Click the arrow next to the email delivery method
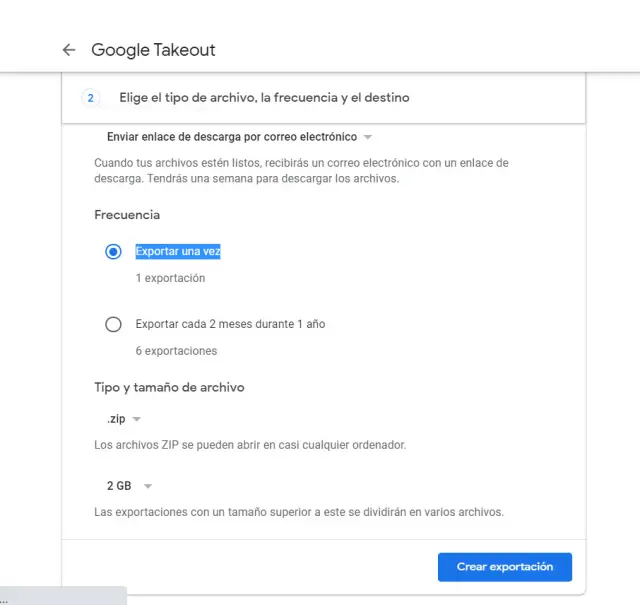 [x=368, y=137]
